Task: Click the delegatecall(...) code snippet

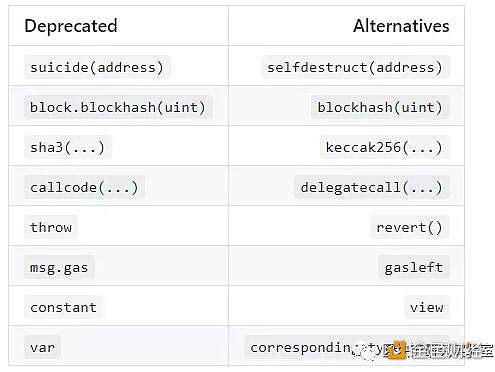Action: [x=372, y=187]
